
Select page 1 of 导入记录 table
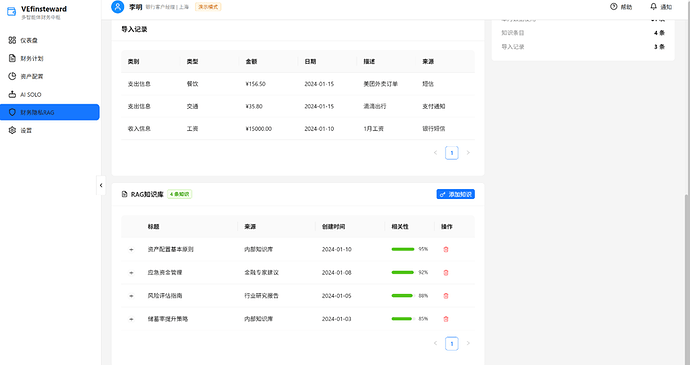452,153
